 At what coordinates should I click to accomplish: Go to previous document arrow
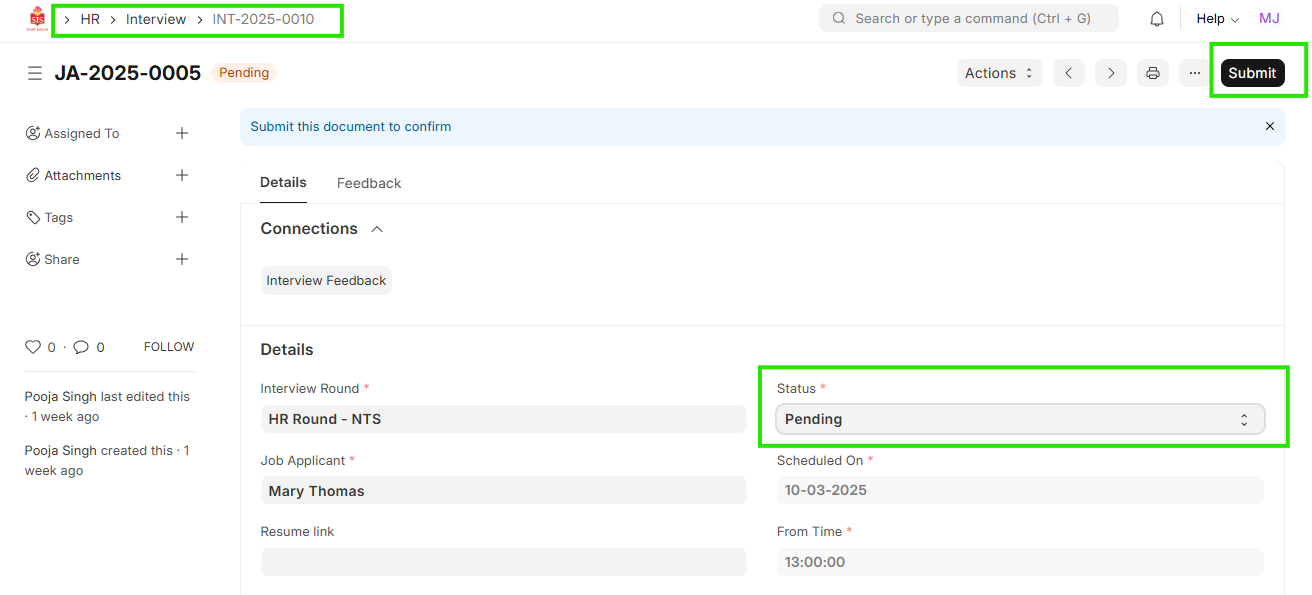point(1069,73)
